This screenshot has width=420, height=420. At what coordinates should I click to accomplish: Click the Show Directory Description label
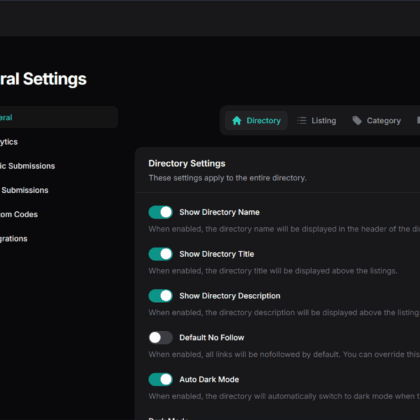pyautogui.click(x=230, y=296)
